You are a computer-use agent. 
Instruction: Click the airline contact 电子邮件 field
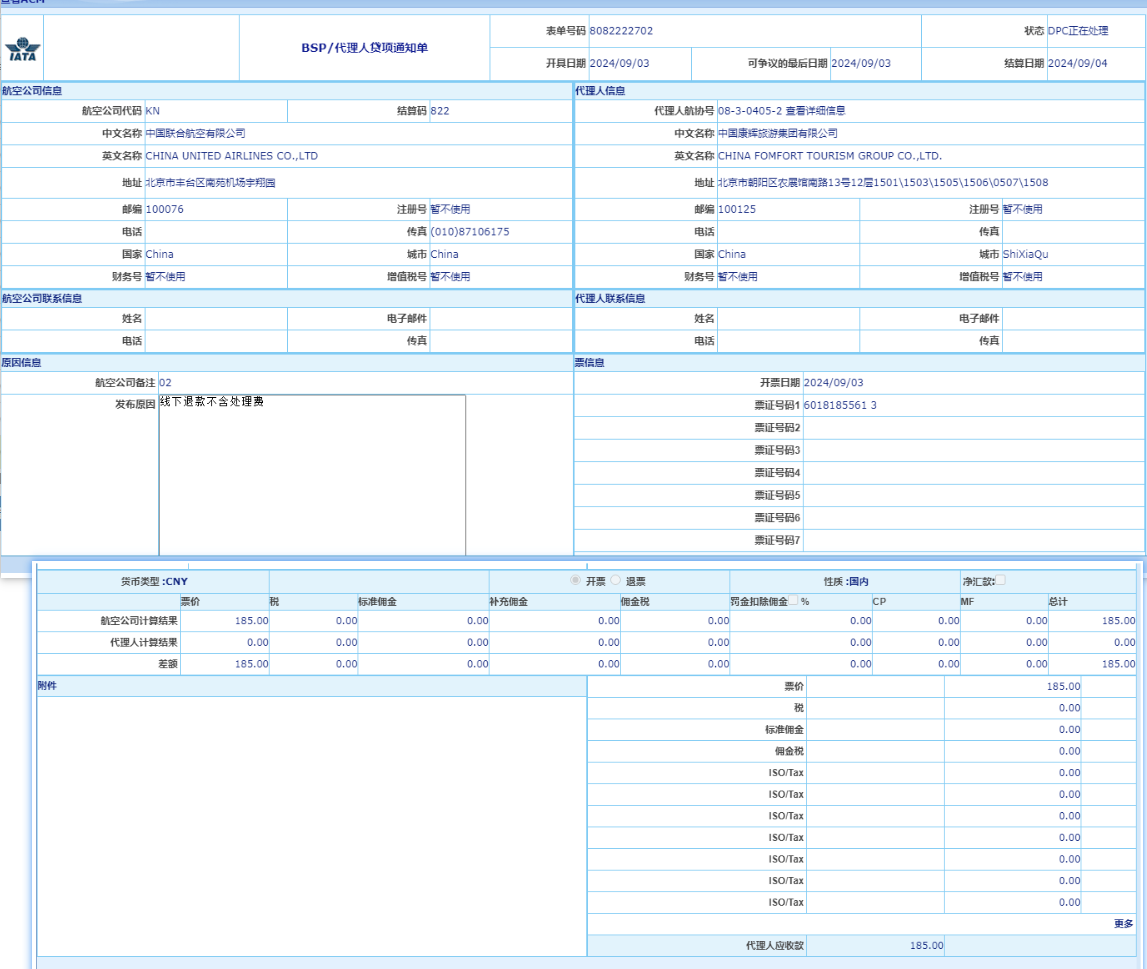click(x=500, y=319)
